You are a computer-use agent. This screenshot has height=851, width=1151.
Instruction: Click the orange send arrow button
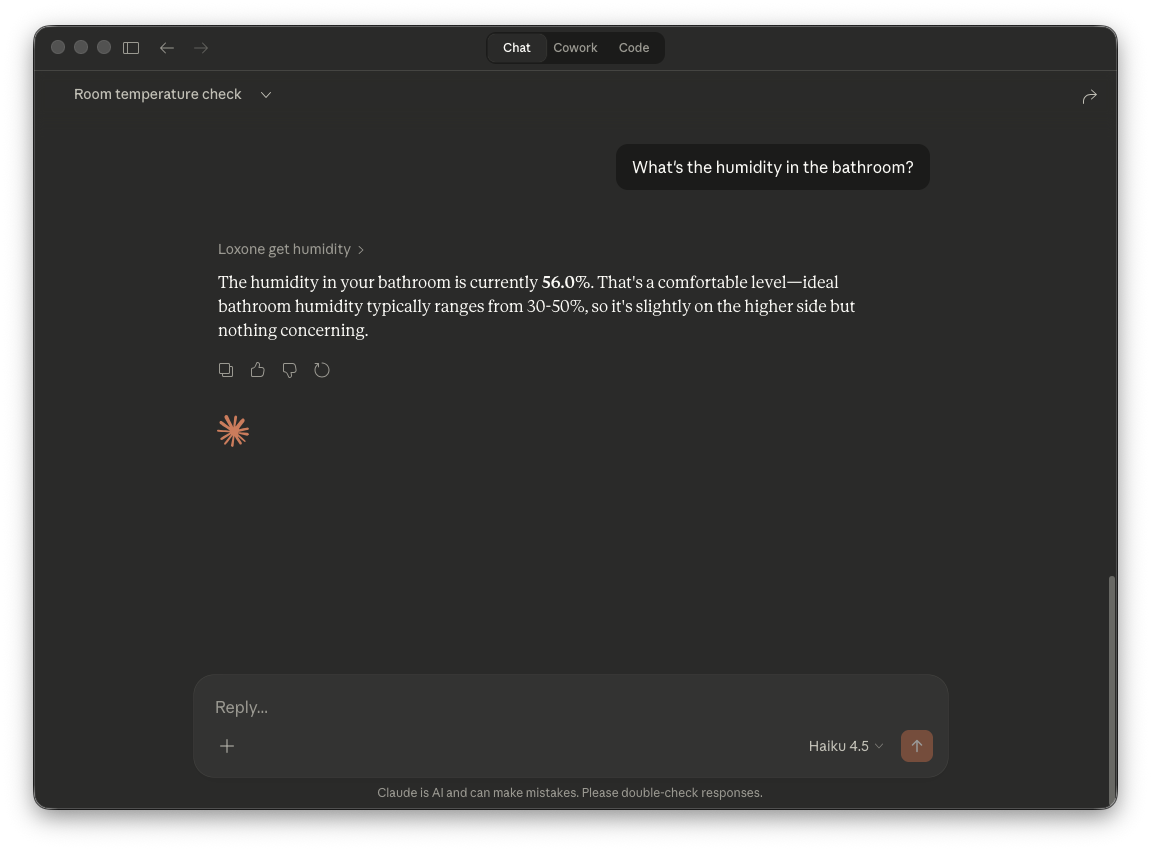tap(916, 746)
